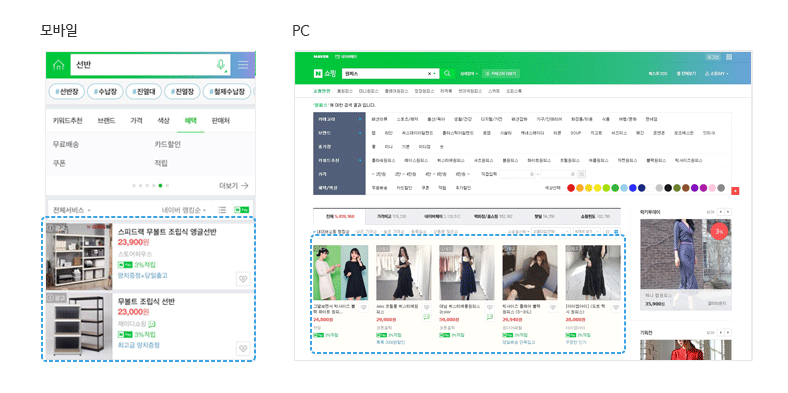Click the NAVER logo in PC top bar
The width and height of the screenshot is (788, 393).
pyautogui.click(x=321, y=57)
